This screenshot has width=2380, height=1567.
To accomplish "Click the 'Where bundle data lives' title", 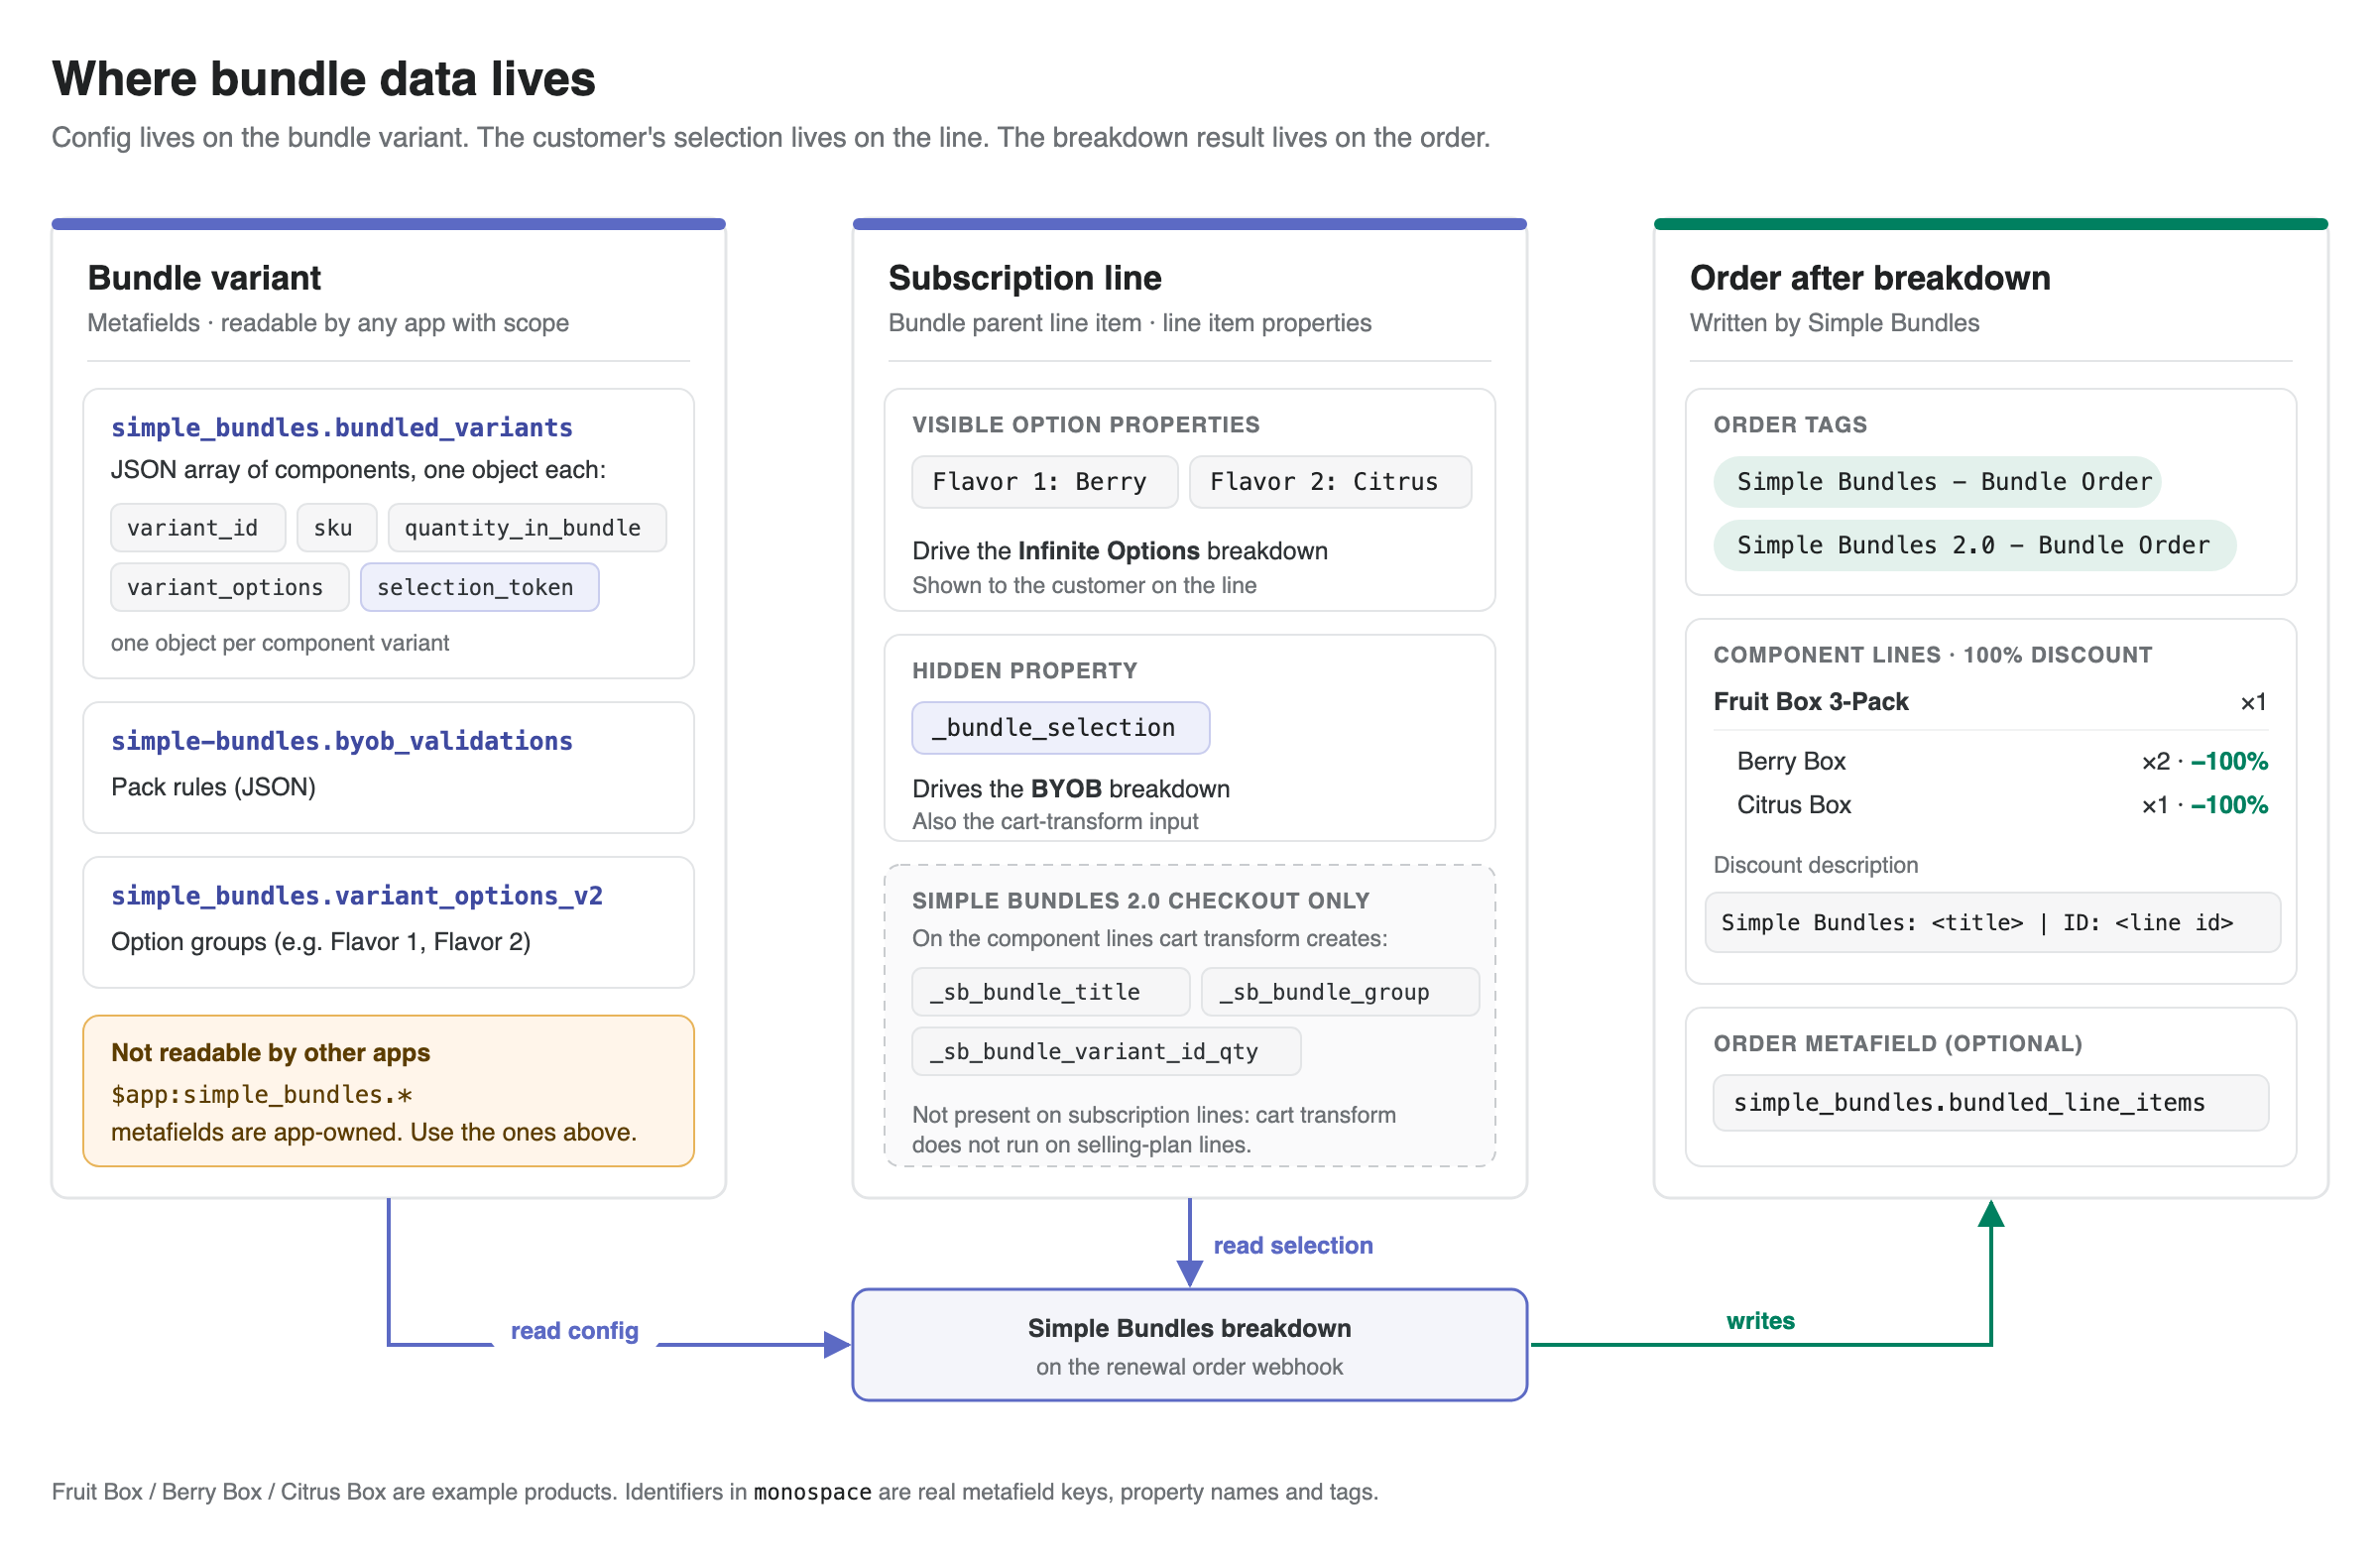I will pos(324,79).
